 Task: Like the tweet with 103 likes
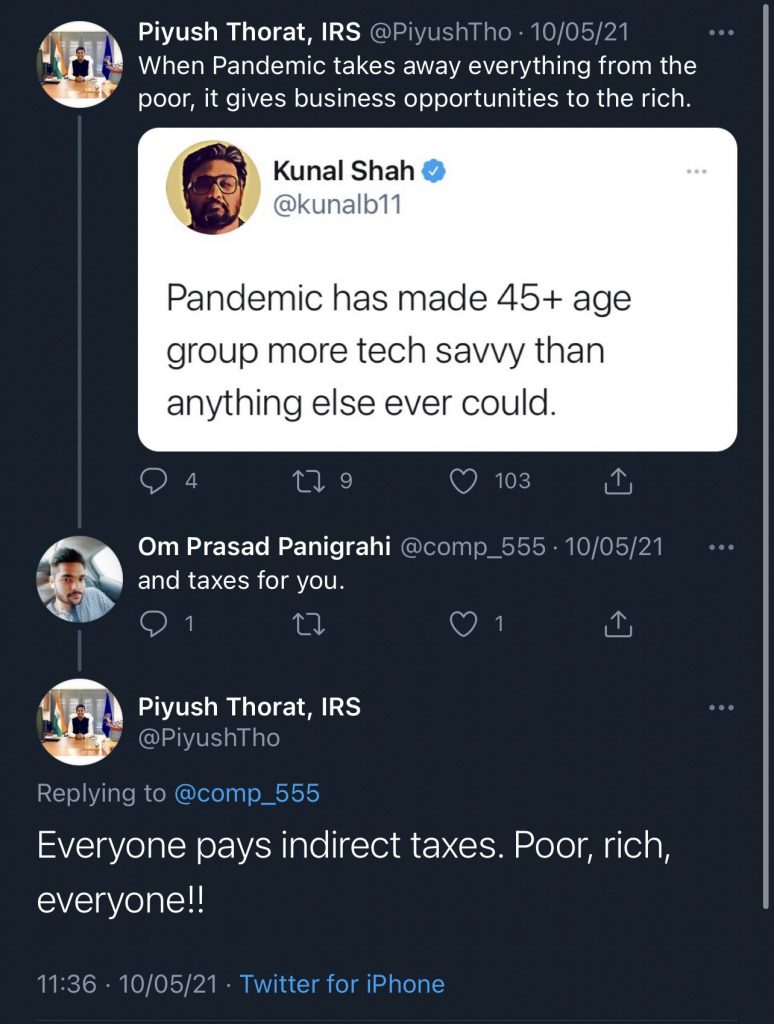point(463,482)
